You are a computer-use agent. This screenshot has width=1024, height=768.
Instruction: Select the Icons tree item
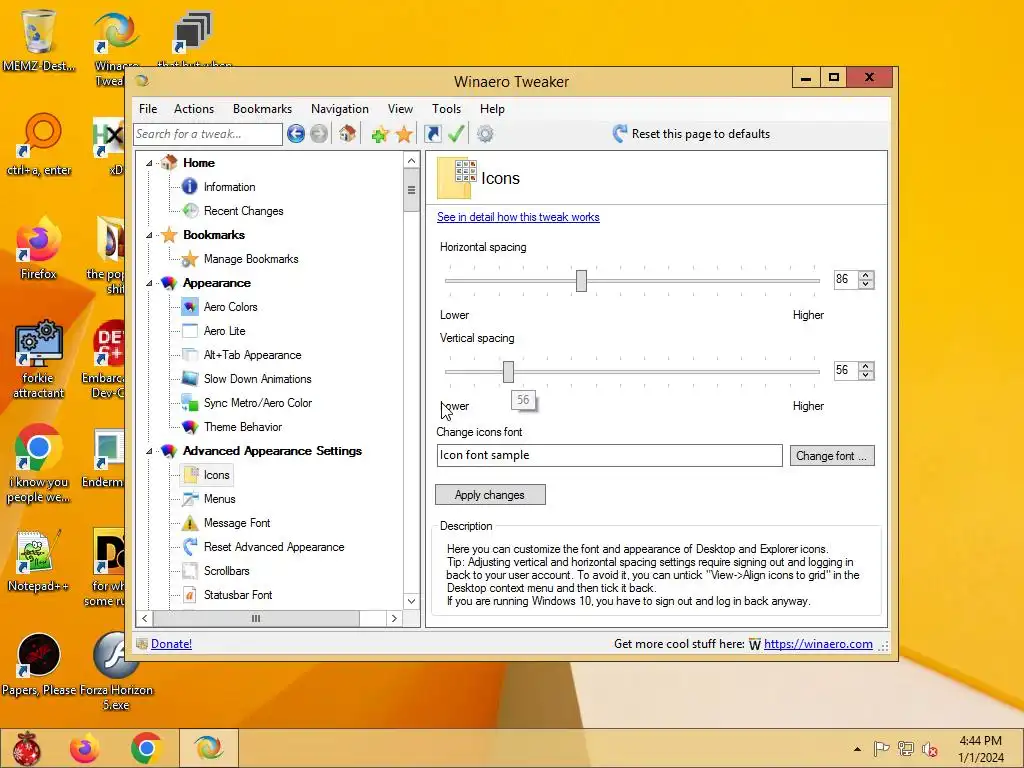click(x=207, y=475)
